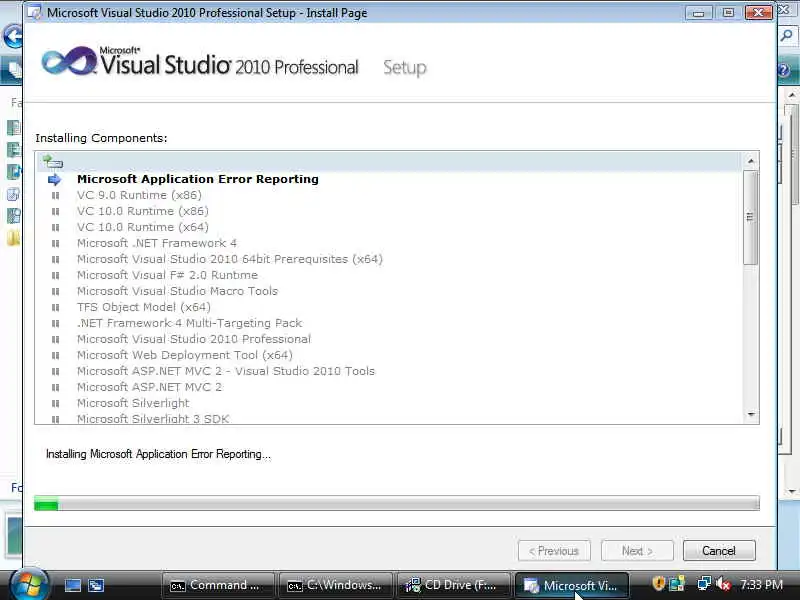Click pause icon beside the Microsoft Silverlight row
The width and height of the screenshot is (800, 600).
(56, 403)
